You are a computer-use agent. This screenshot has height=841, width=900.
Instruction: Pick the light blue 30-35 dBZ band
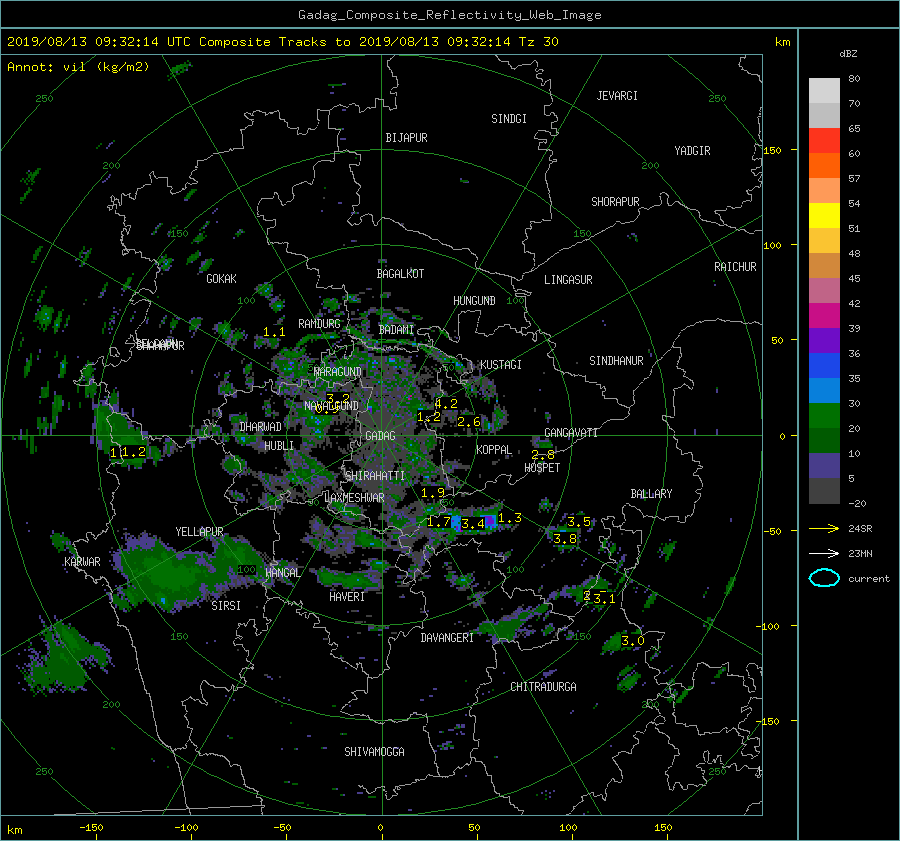pos(824,391)
